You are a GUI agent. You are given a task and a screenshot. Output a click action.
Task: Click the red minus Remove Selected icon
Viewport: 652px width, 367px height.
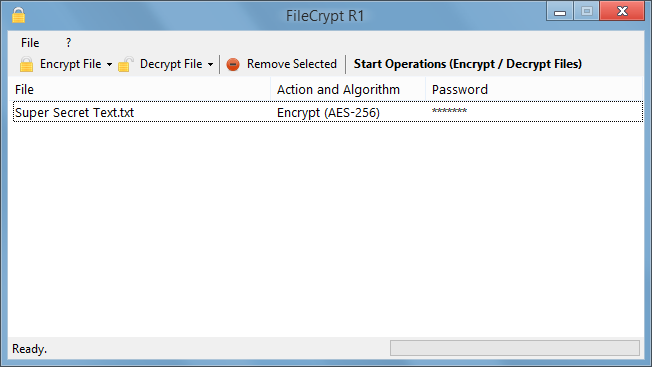point(233,64)
